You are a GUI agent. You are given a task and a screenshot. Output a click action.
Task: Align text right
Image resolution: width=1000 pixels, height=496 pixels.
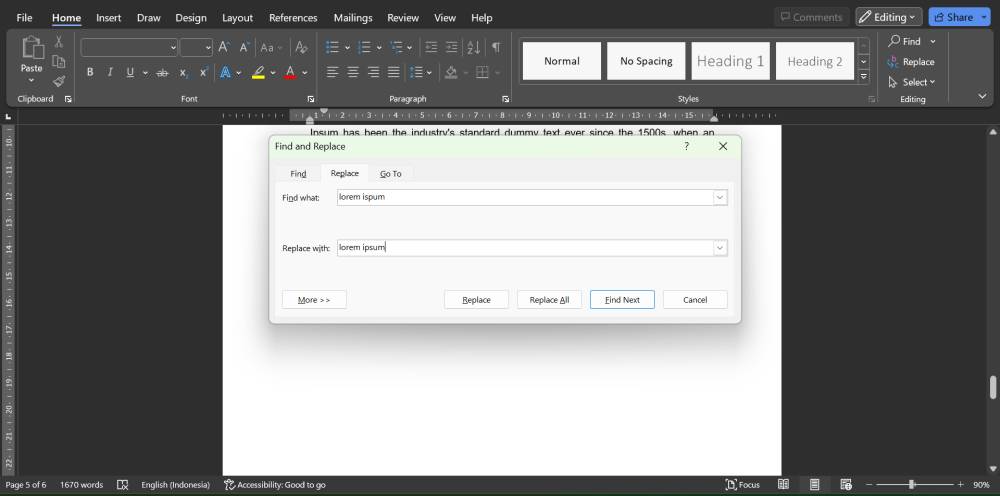[373, 73]
